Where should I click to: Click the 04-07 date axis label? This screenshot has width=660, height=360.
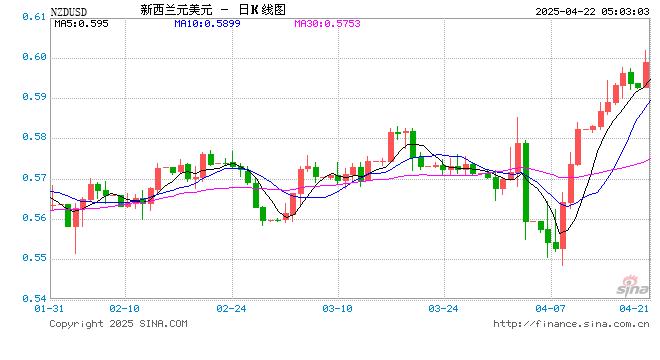(550, 309)
